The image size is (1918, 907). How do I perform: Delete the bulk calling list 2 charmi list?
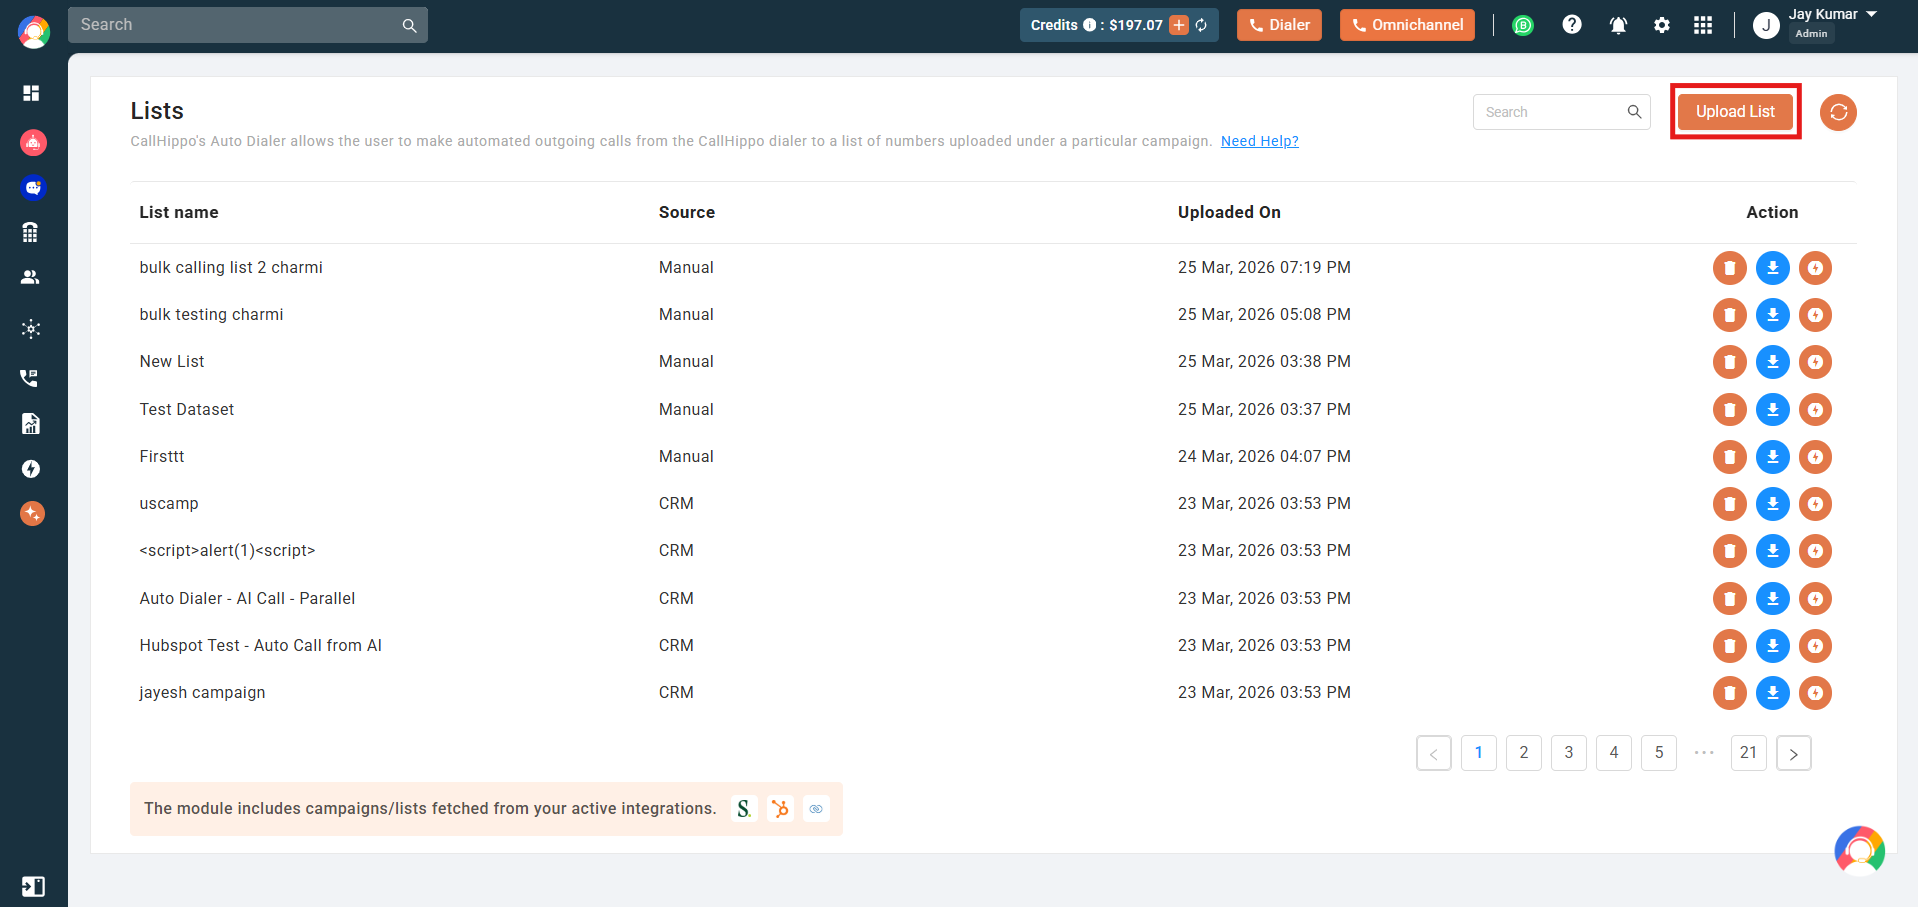tap(1730, 268)
